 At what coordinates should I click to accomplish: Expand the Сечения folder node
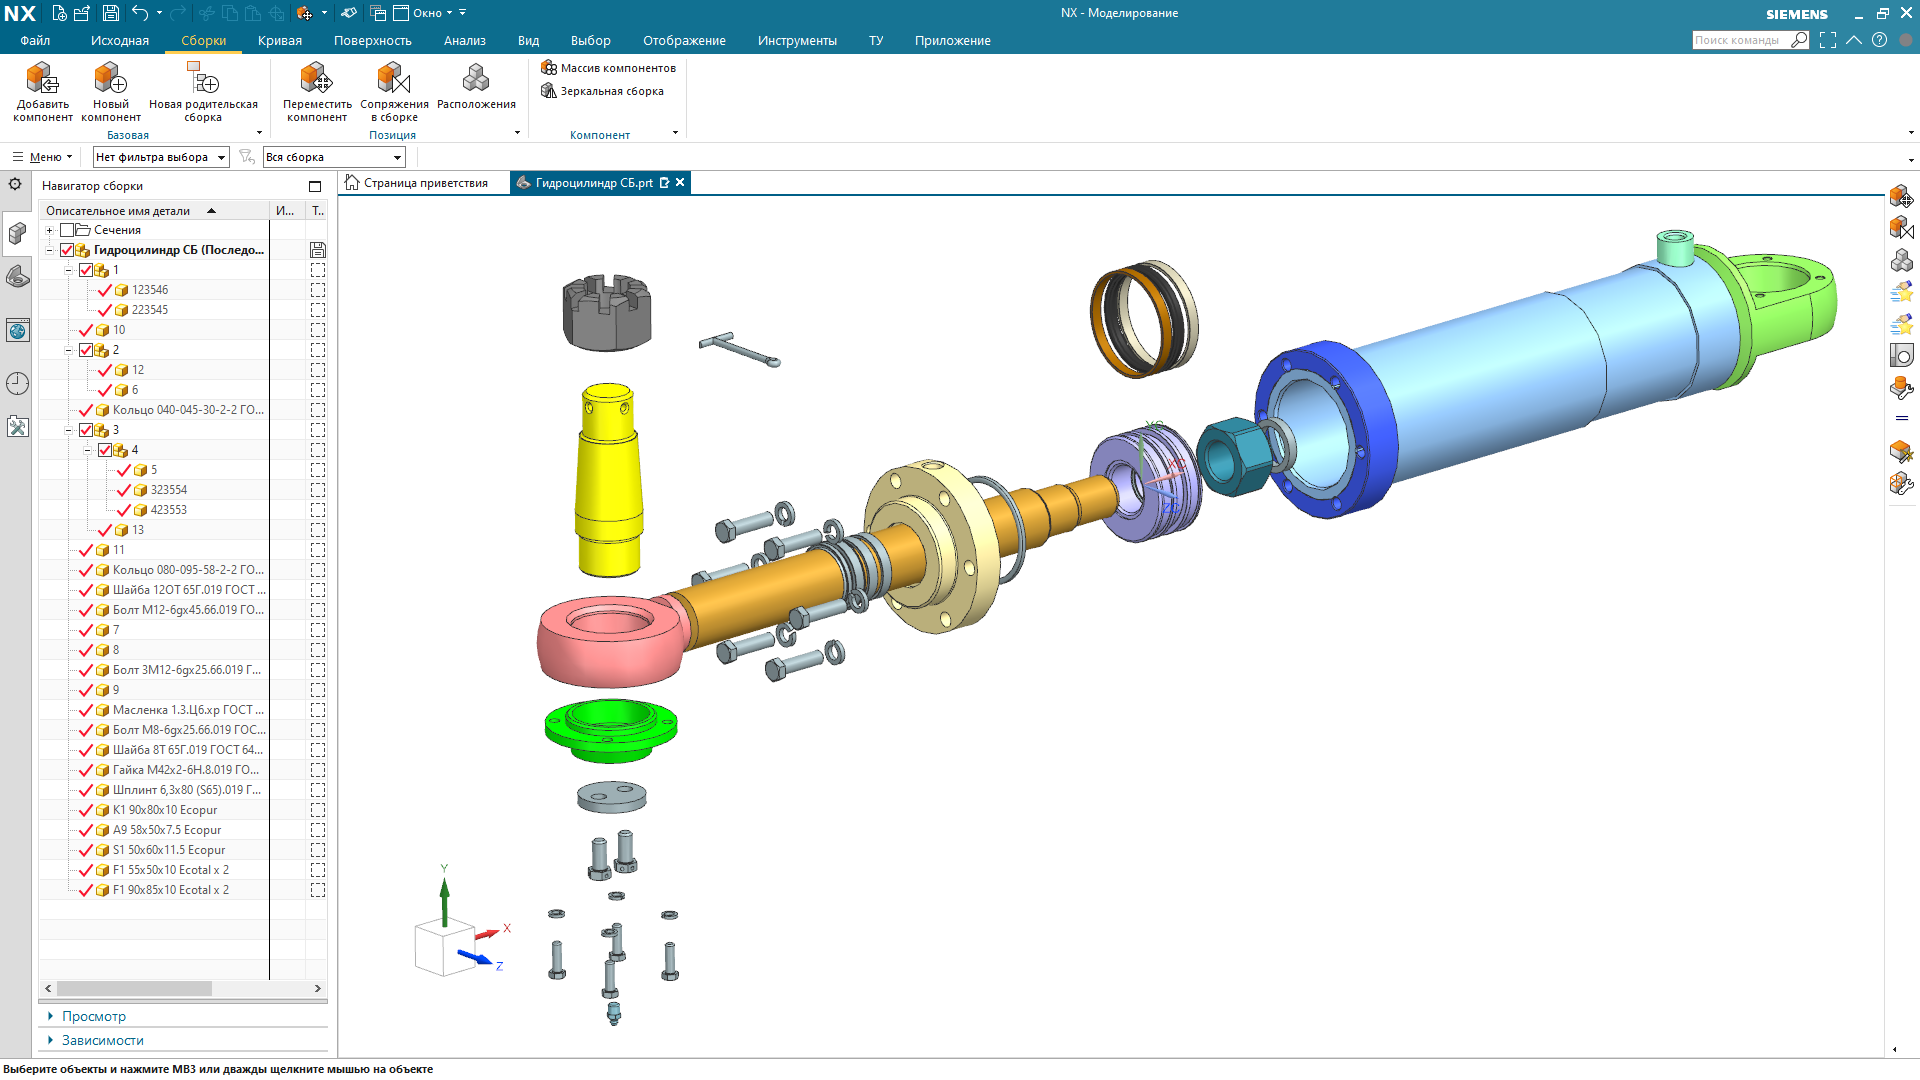pos(49,230)
